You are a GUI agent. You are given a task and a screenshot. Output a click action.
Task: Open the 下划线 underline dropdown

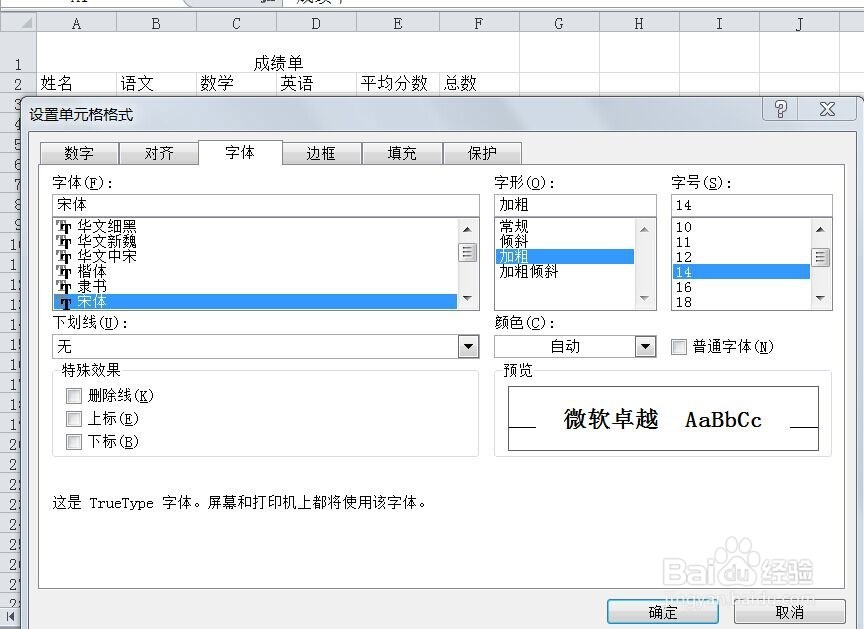tap(468, 347)
